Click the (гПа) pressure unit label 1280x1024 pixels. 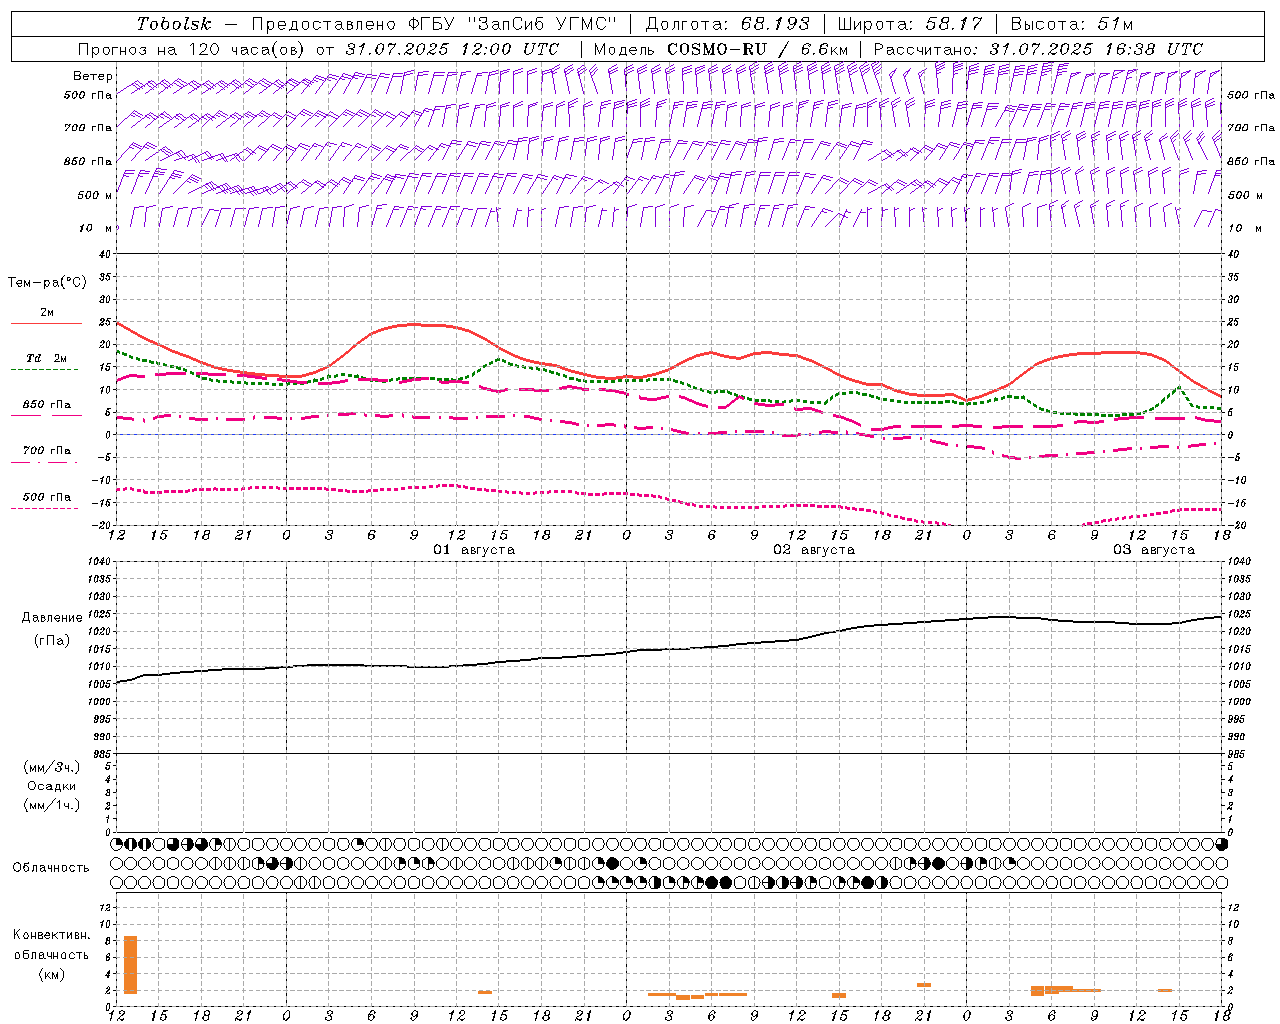click(52, 641)
